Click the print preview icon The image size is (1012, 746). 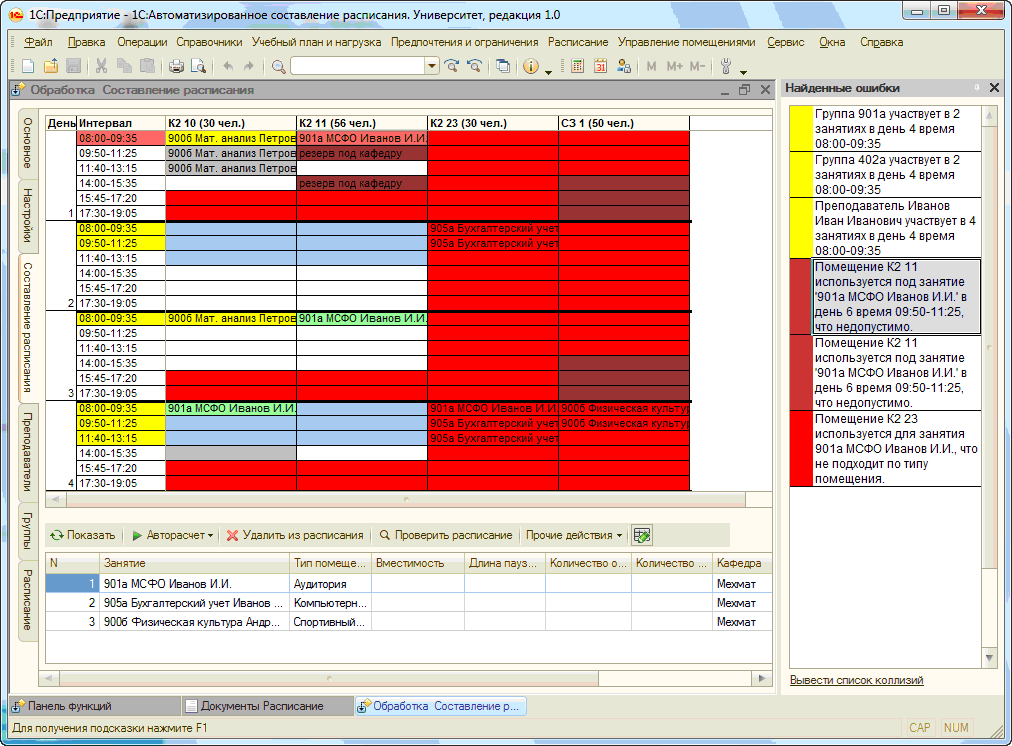[198, 66]
